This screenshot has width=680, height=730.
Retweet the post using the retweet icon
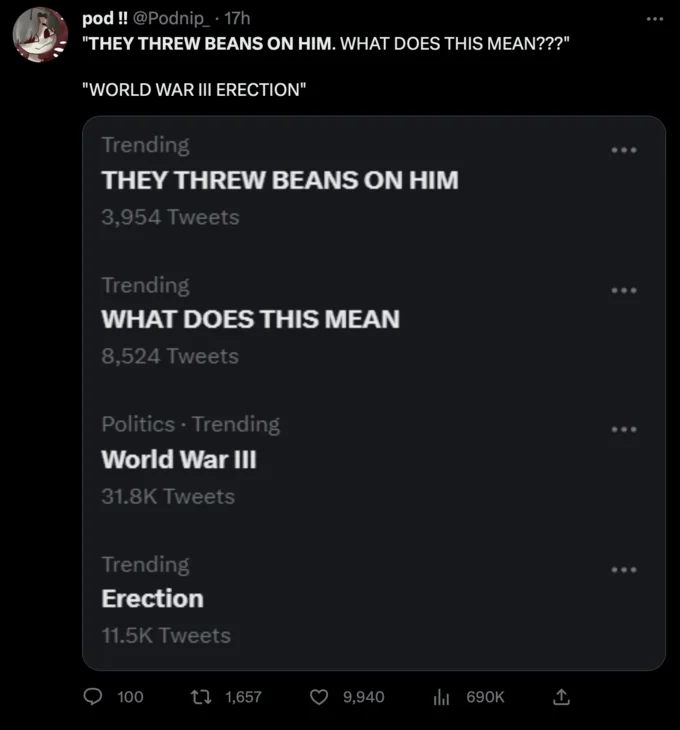pos(201,696)
